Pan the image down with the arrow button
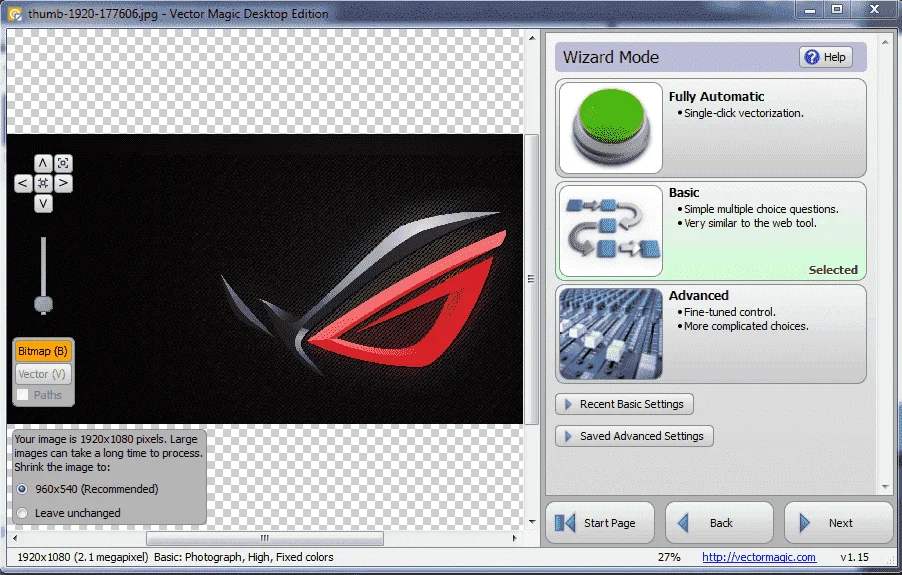The image size is (902, 575). click(43, 204)
